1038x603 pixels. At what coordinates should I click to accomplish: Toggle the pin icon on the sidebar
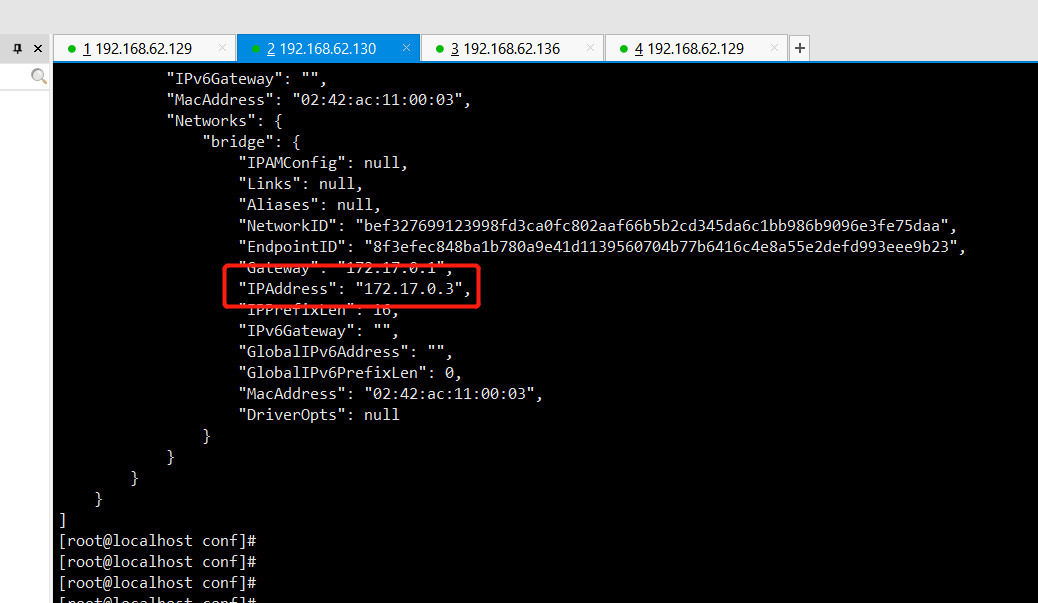click(x=16, y=47)
